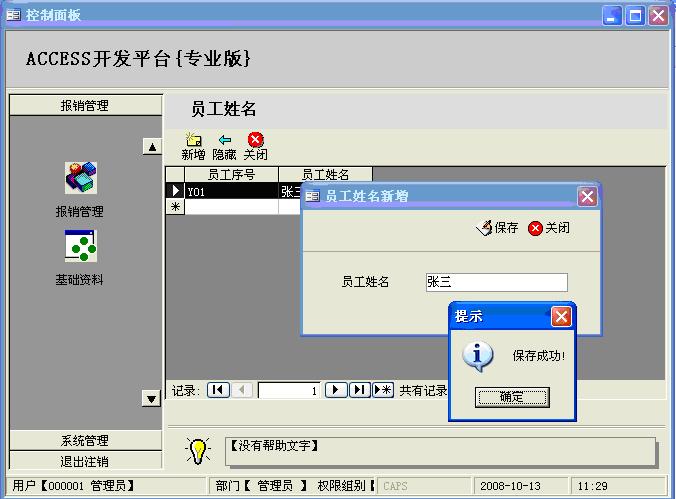Screen dimensions: 676x499
Task: Go to previous record navigation button
Action: click(x=241, y=390)
